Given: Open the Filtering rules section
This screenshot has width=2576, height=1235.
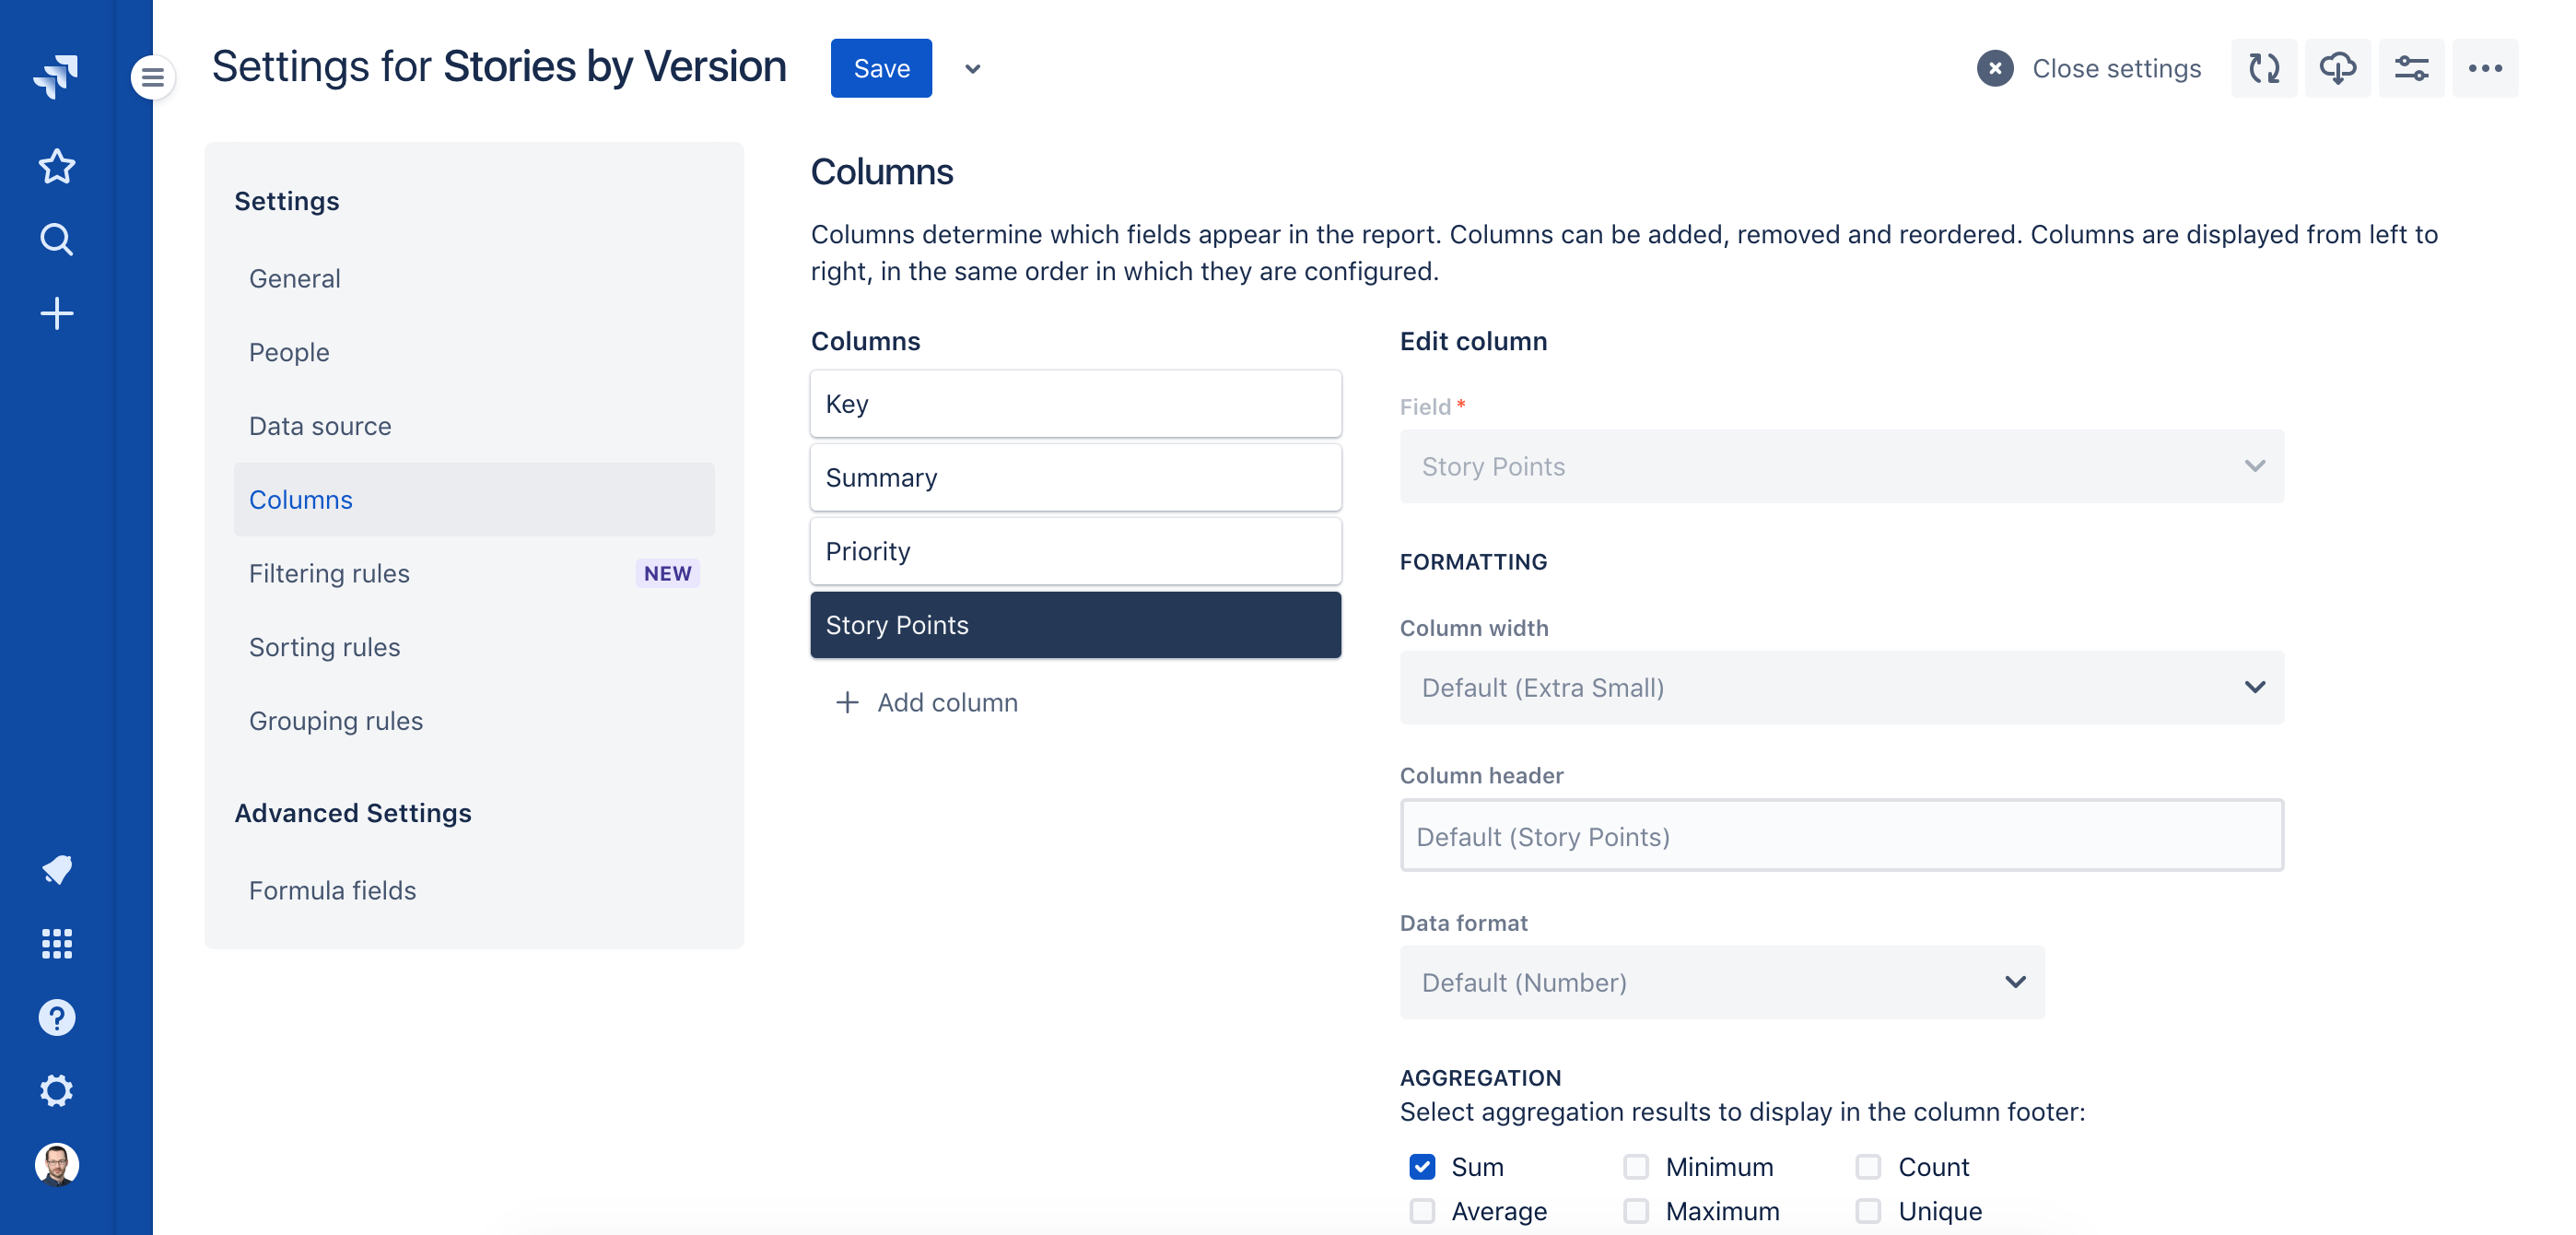Looking at the screenshot, I should pos(474,573).
